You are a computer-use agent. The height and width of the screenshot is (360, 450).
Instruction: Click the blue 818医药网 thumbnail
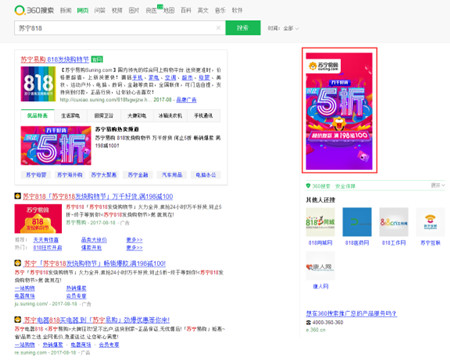click(357, 222)
